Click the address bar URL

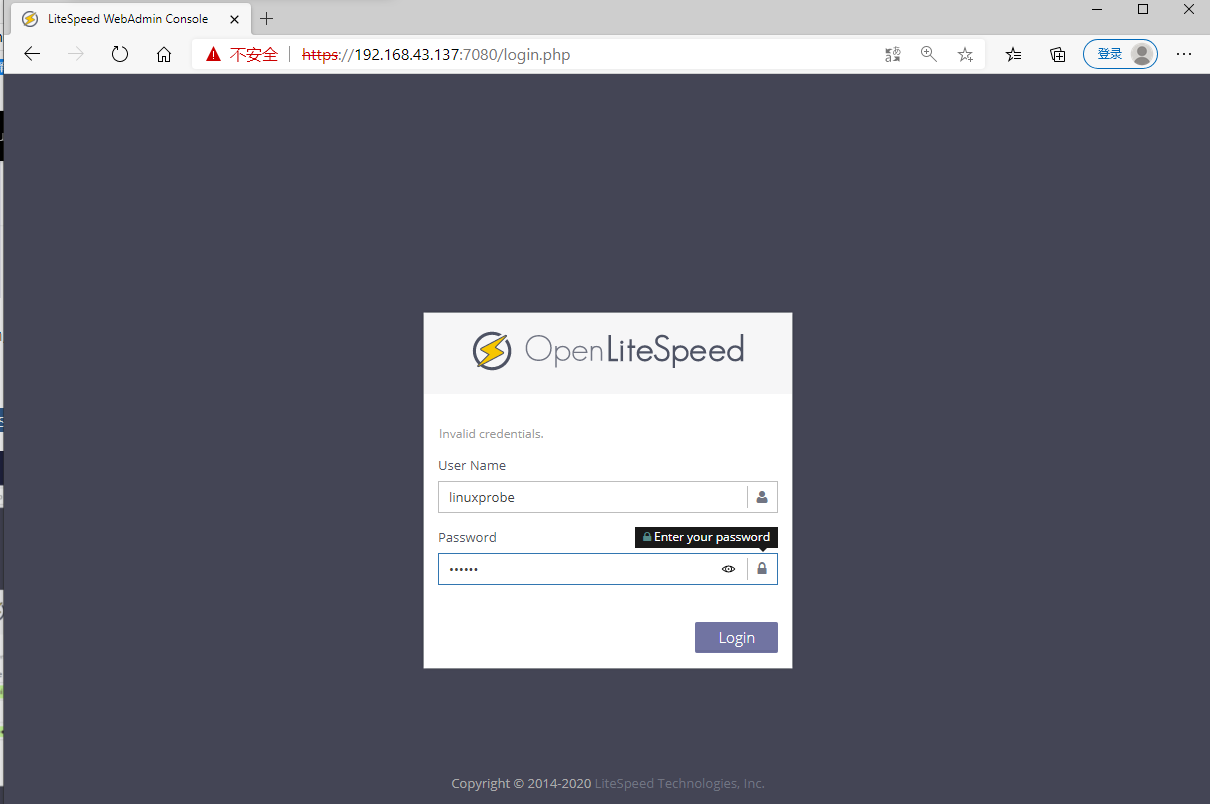436,54
